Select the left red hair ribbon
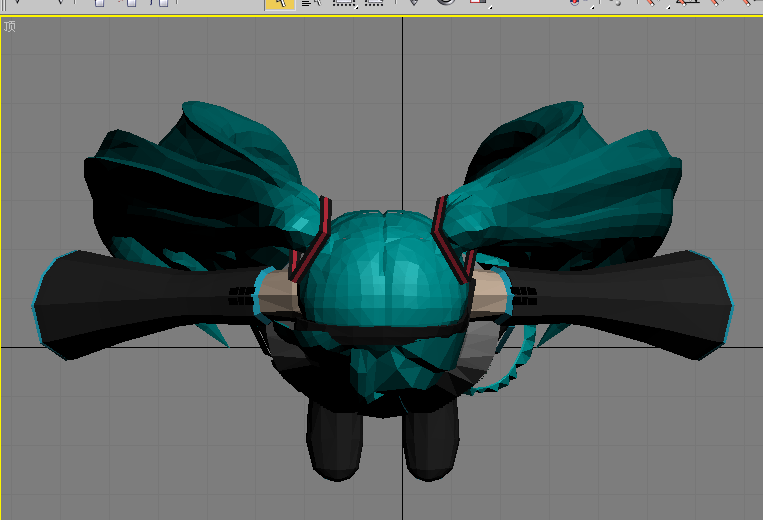This screenshot has width=763, height=520. pos(311,239)
